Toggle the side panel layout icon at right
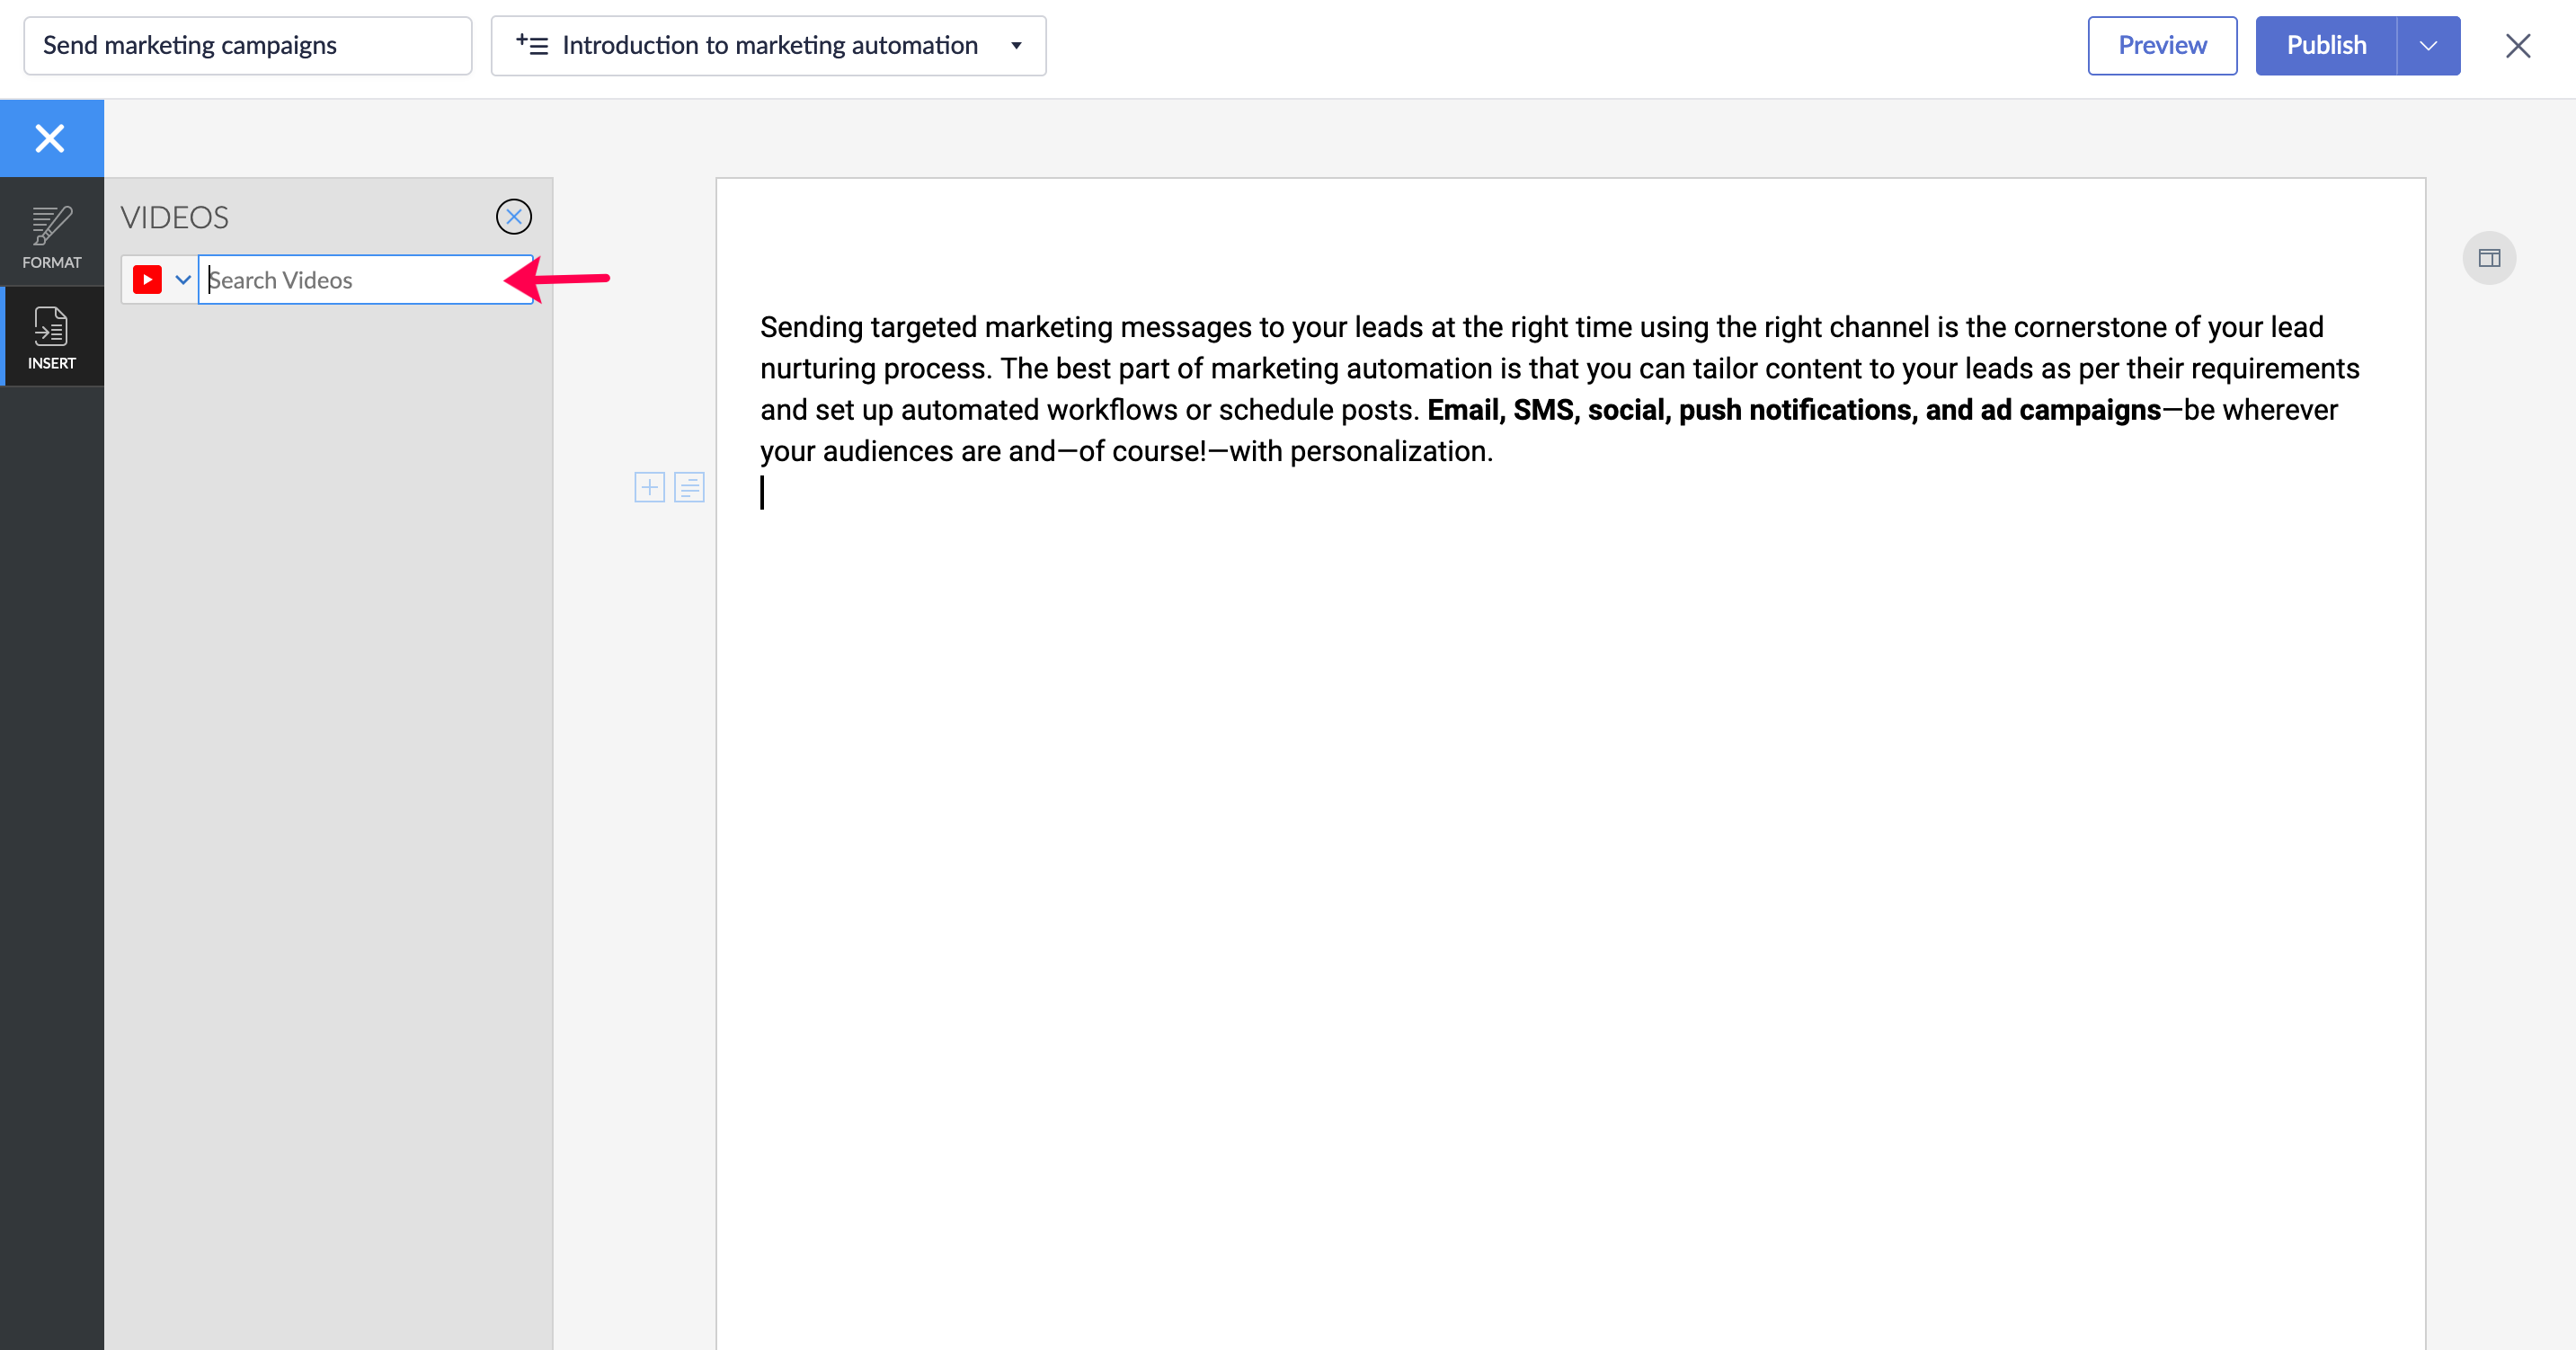The width and height of the screenshot is (2576, 1350). coord(2488,259)
